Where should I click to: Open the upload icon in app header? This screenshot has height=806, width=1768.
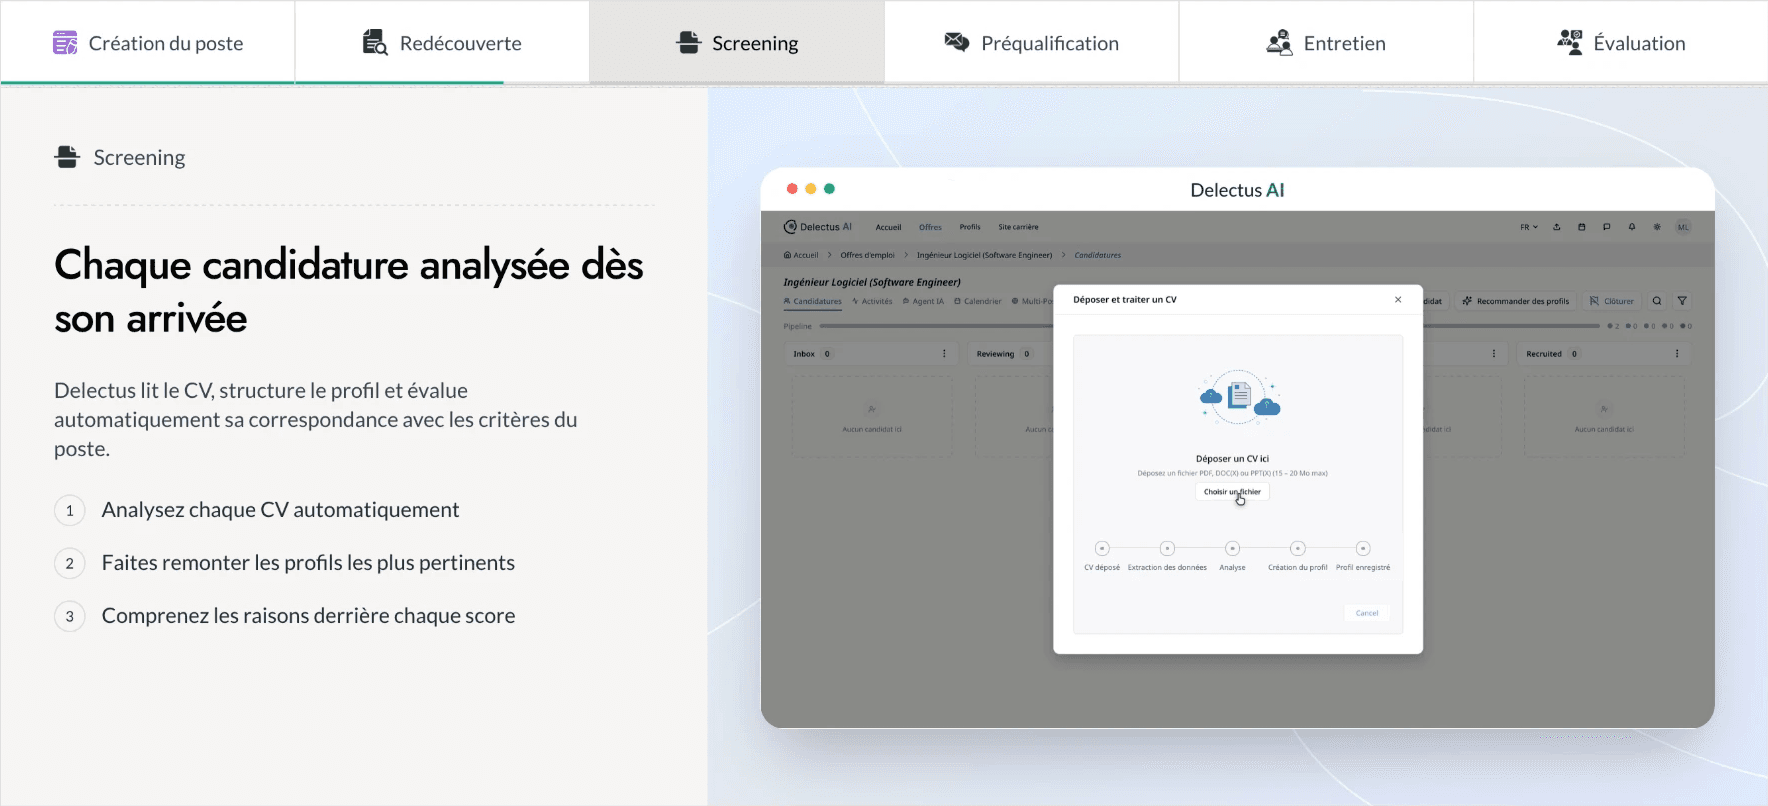pyautogui.click(x=1557, y=227)
